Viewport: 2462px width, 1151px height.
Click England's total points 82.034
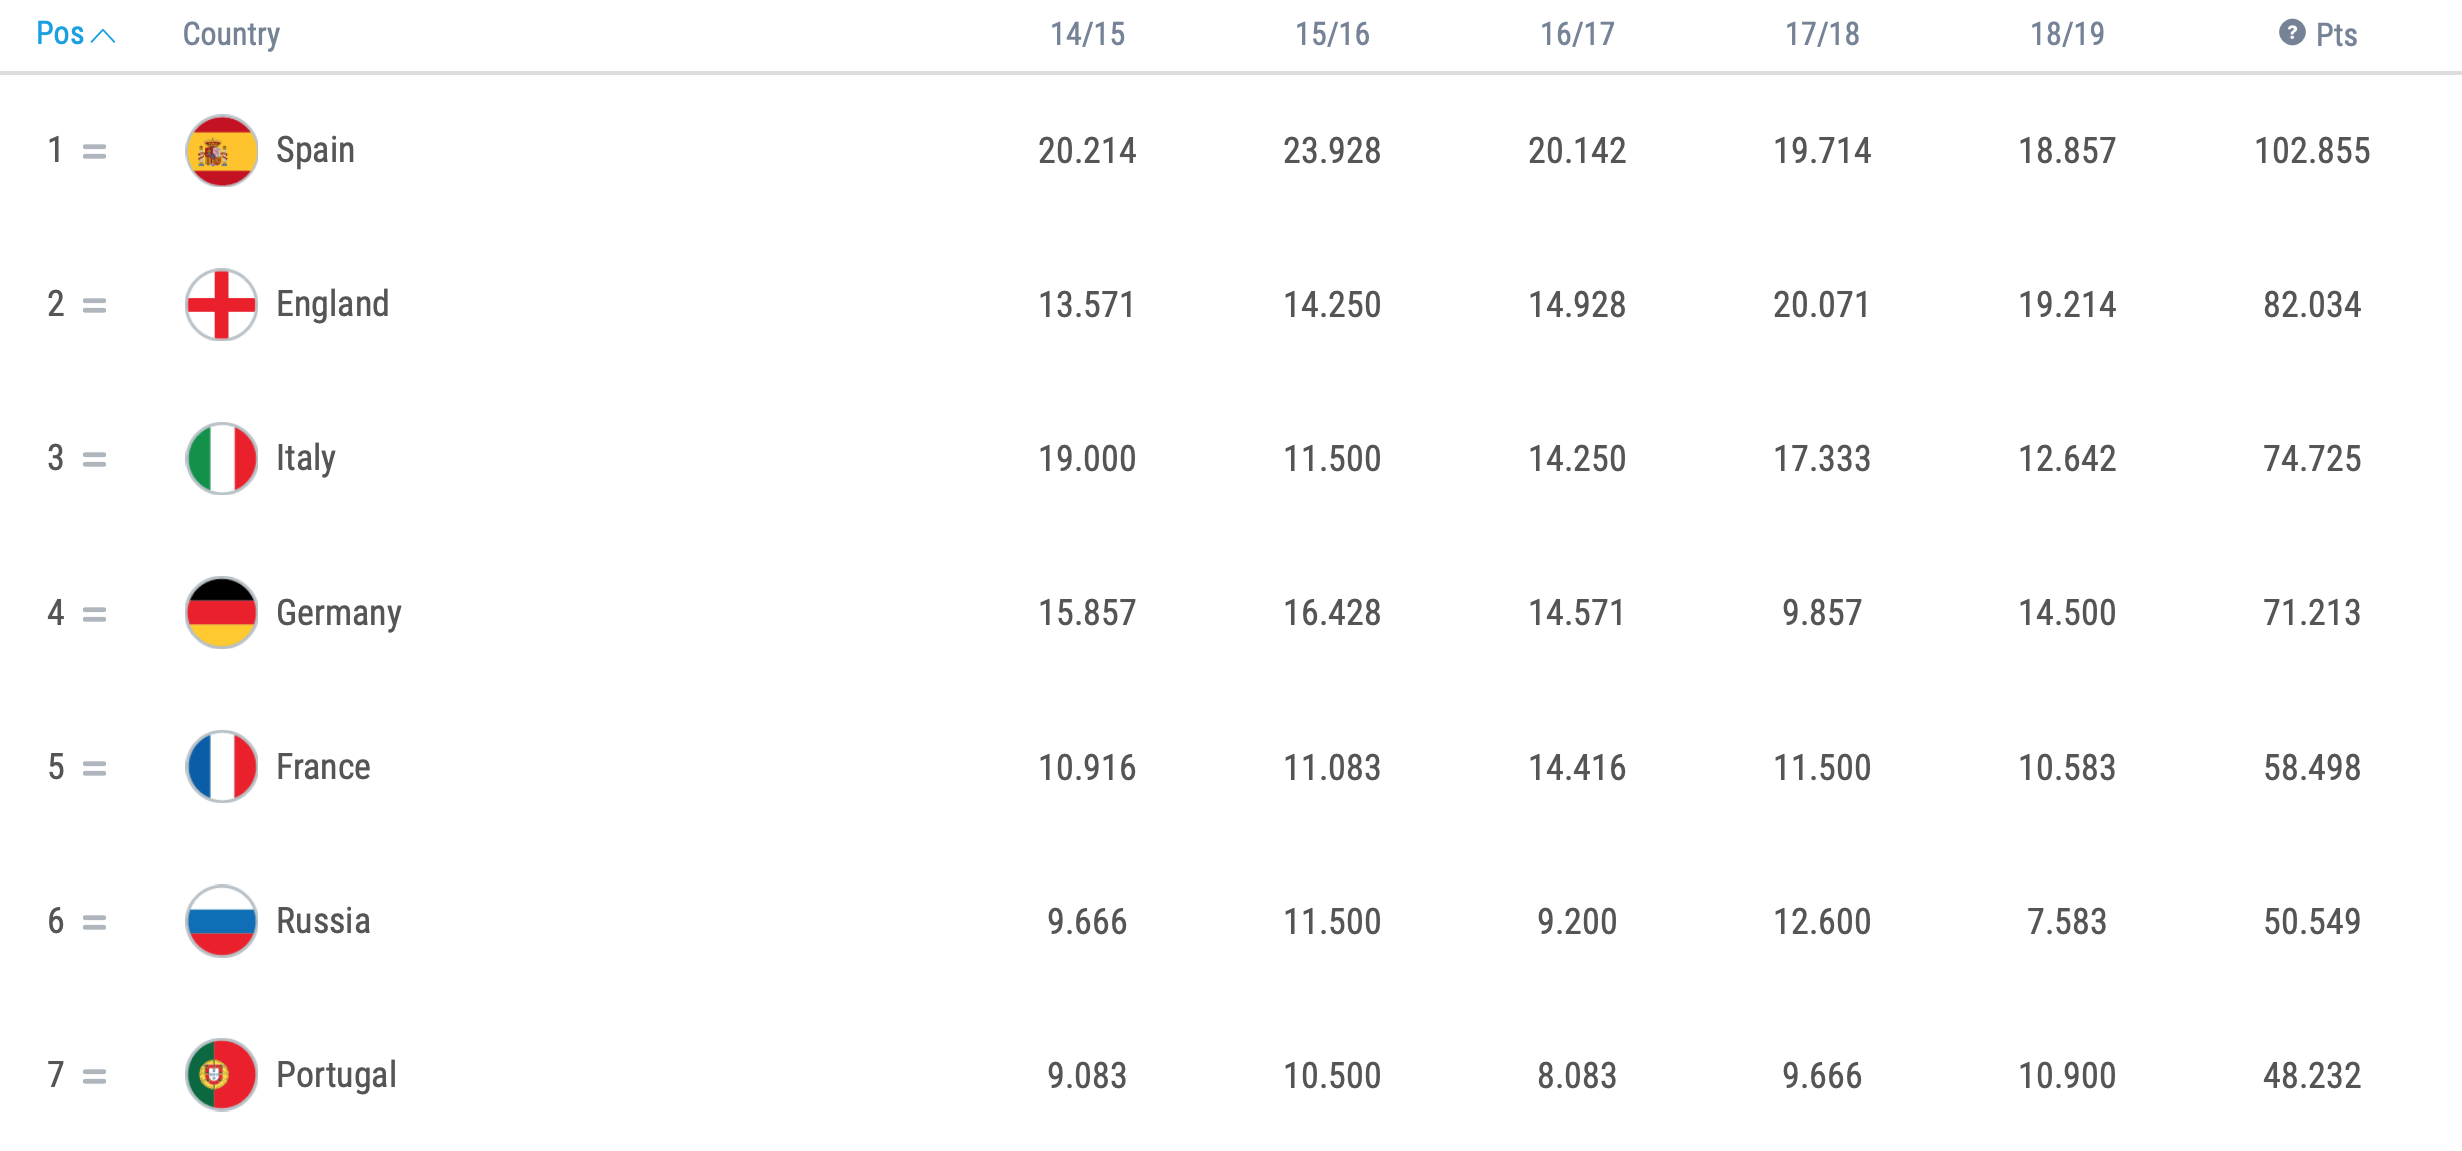pos(2312,305)
